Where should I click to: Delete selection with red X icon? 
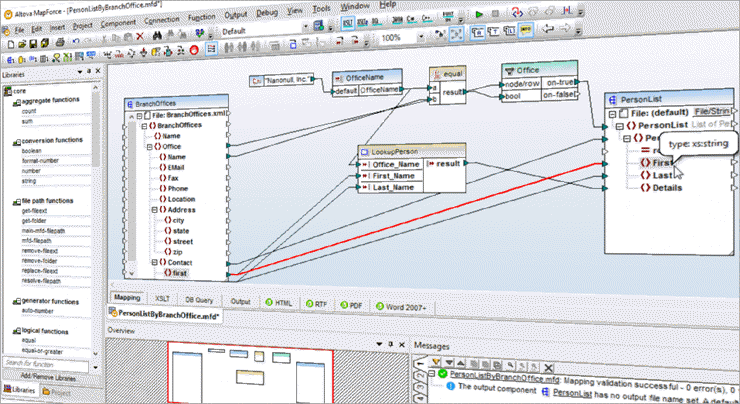click(140, 36)
